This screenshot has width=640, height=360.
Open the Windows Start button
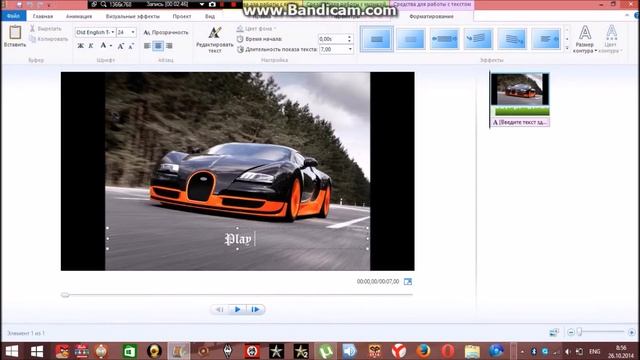[12, 351]
